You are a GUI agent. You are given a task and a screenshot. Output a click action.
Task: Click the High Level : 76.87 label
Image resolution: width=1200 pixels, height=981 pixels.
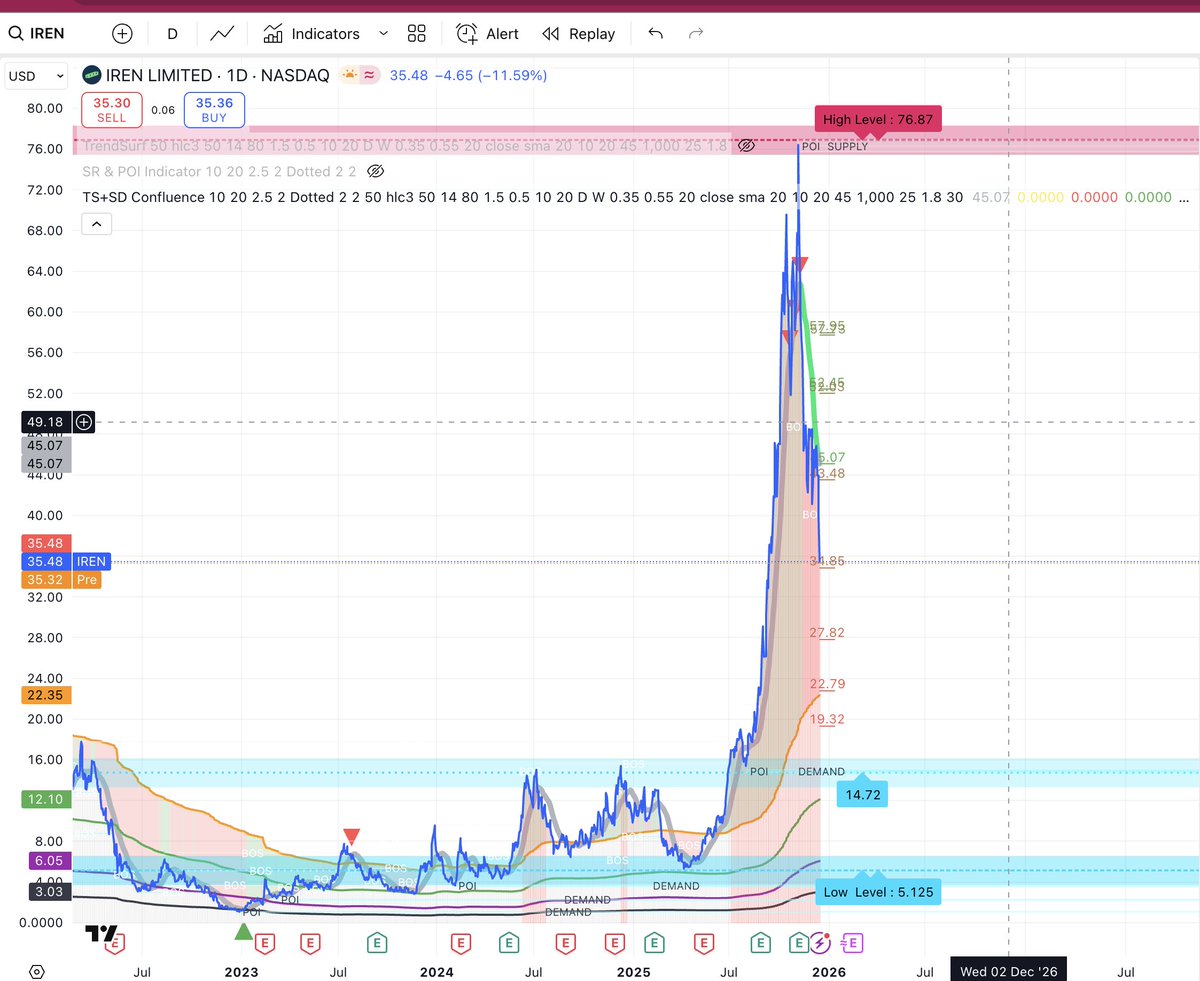pyautogui.click(x=878, y=120)
